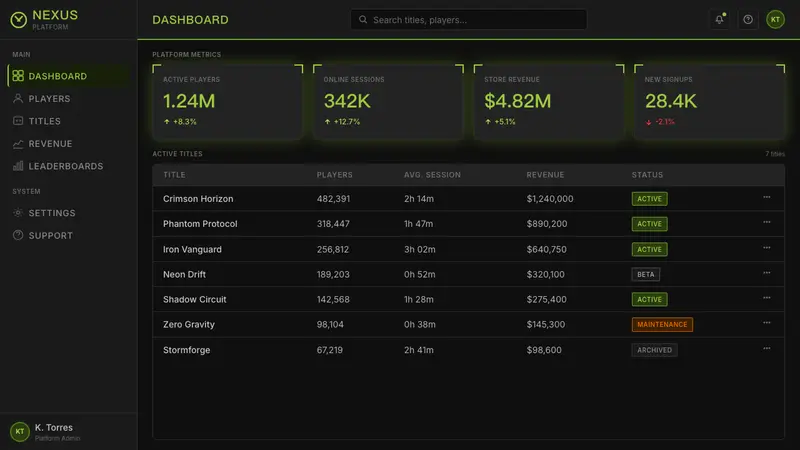Click the 7 titles count label
The image size is (800, 450).
[x=774, y=154]
